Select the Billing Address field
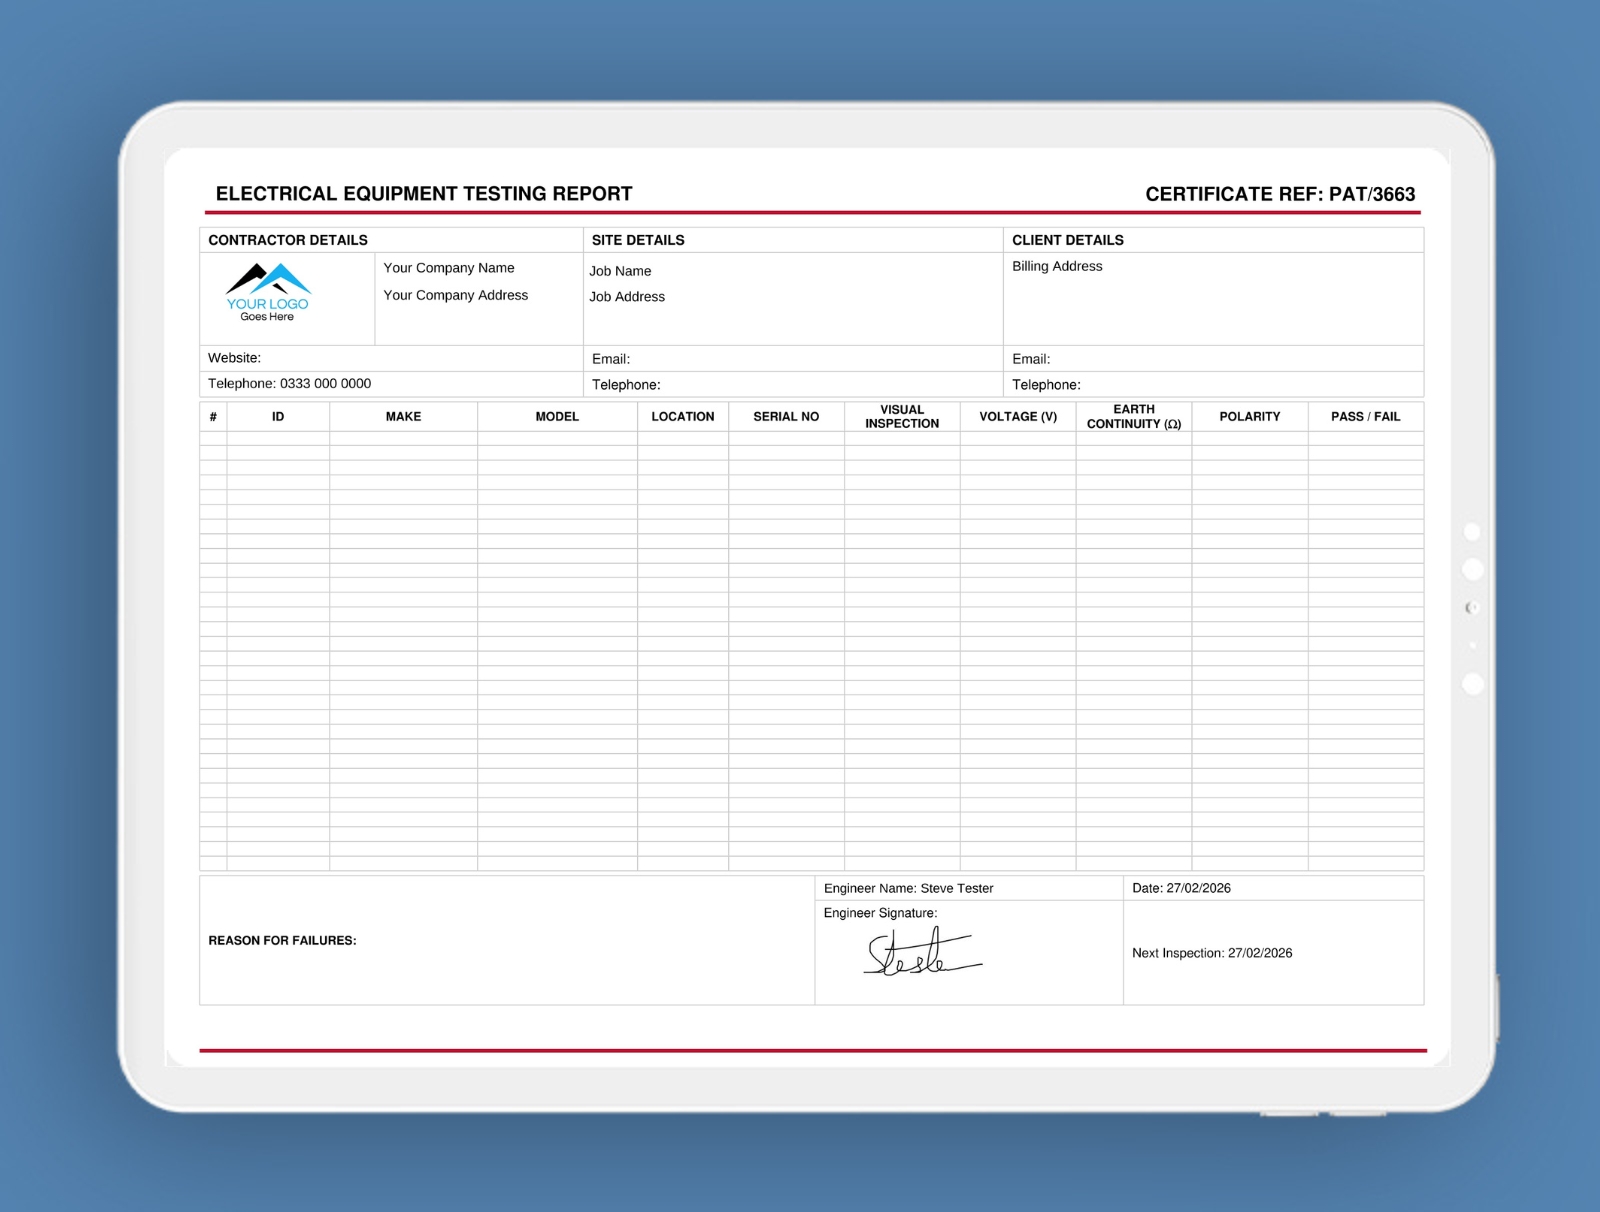 [x=1057, y=266]
